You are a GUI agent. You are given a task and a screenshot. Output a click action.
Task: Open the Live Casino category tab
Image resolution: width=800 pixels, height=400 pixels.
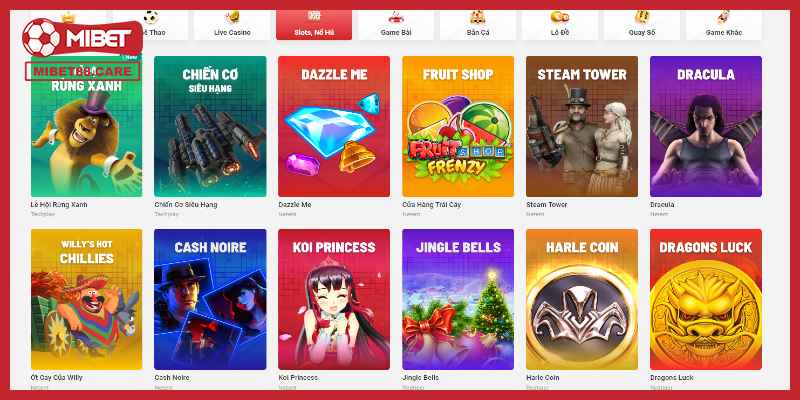click(232, 25)
